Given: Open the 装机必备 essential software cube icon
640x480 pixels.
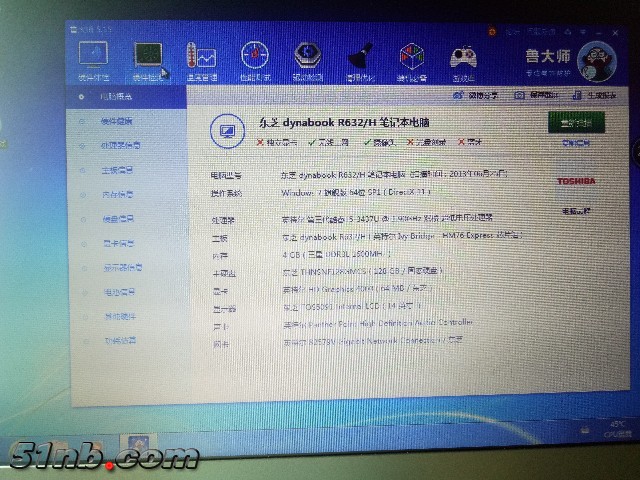Looking at the screenshot, I should pos(411,58).
